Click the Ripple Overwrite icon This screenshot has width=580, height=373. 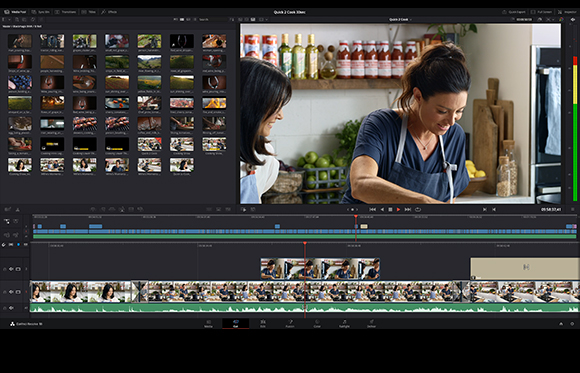coord(112,209)
